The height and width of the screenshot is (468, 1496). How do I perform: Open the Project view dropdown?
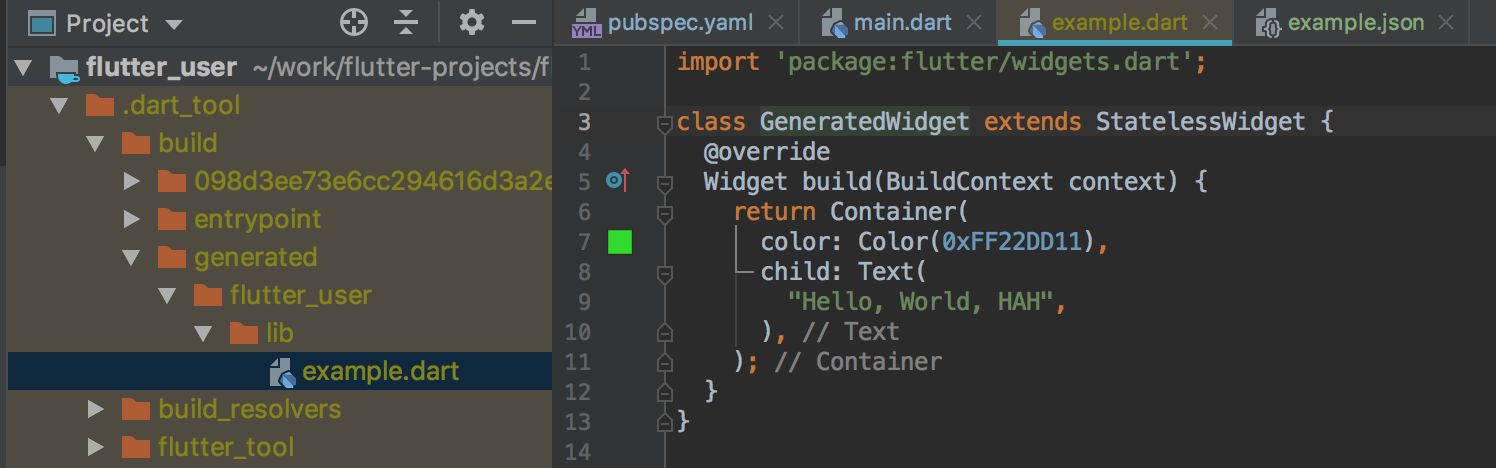pos(173,24)
